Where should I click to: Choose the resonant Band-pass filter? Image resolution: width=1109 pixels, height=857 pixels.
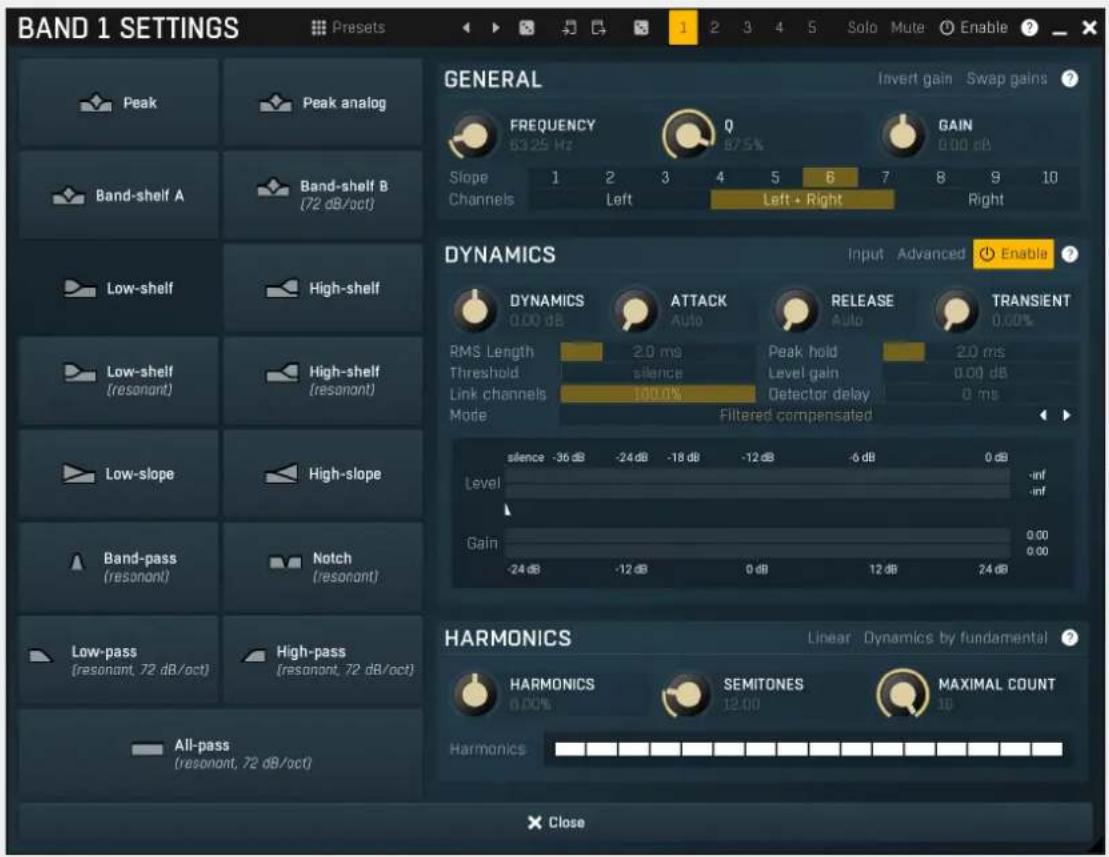pyautogui.click(x=118, y=567)
